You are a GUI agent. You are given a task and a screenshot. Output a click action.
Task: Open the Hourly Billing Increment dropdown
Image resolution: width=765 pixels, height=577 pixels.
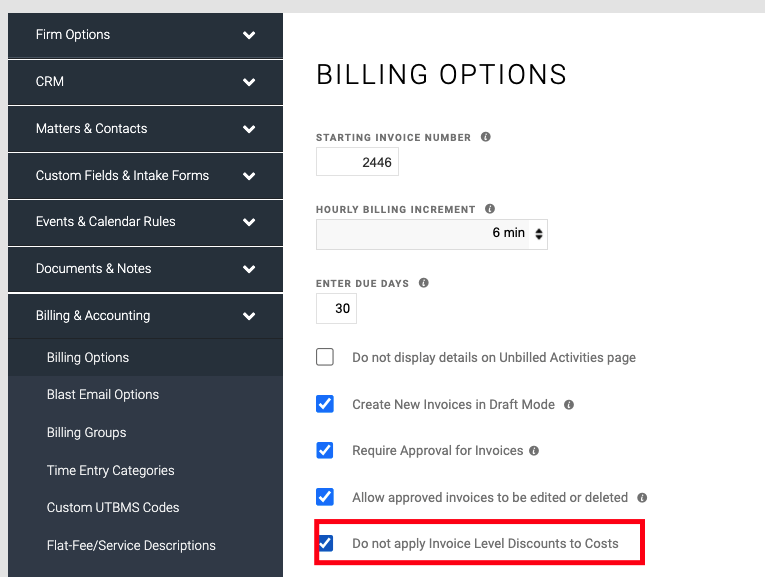click(x=432, y=234)
